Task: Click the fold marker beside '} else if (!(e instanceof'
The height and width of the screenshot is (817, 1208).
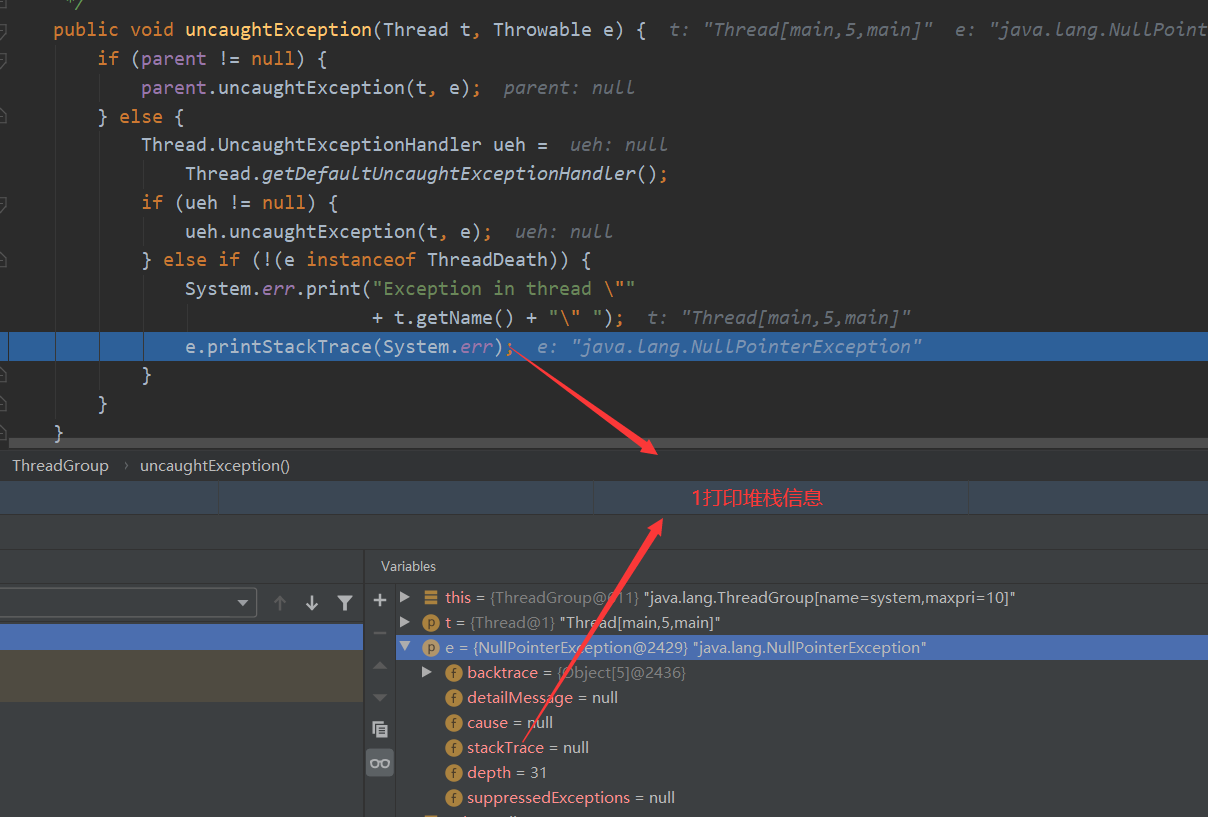Action: [x=3, y=260]
